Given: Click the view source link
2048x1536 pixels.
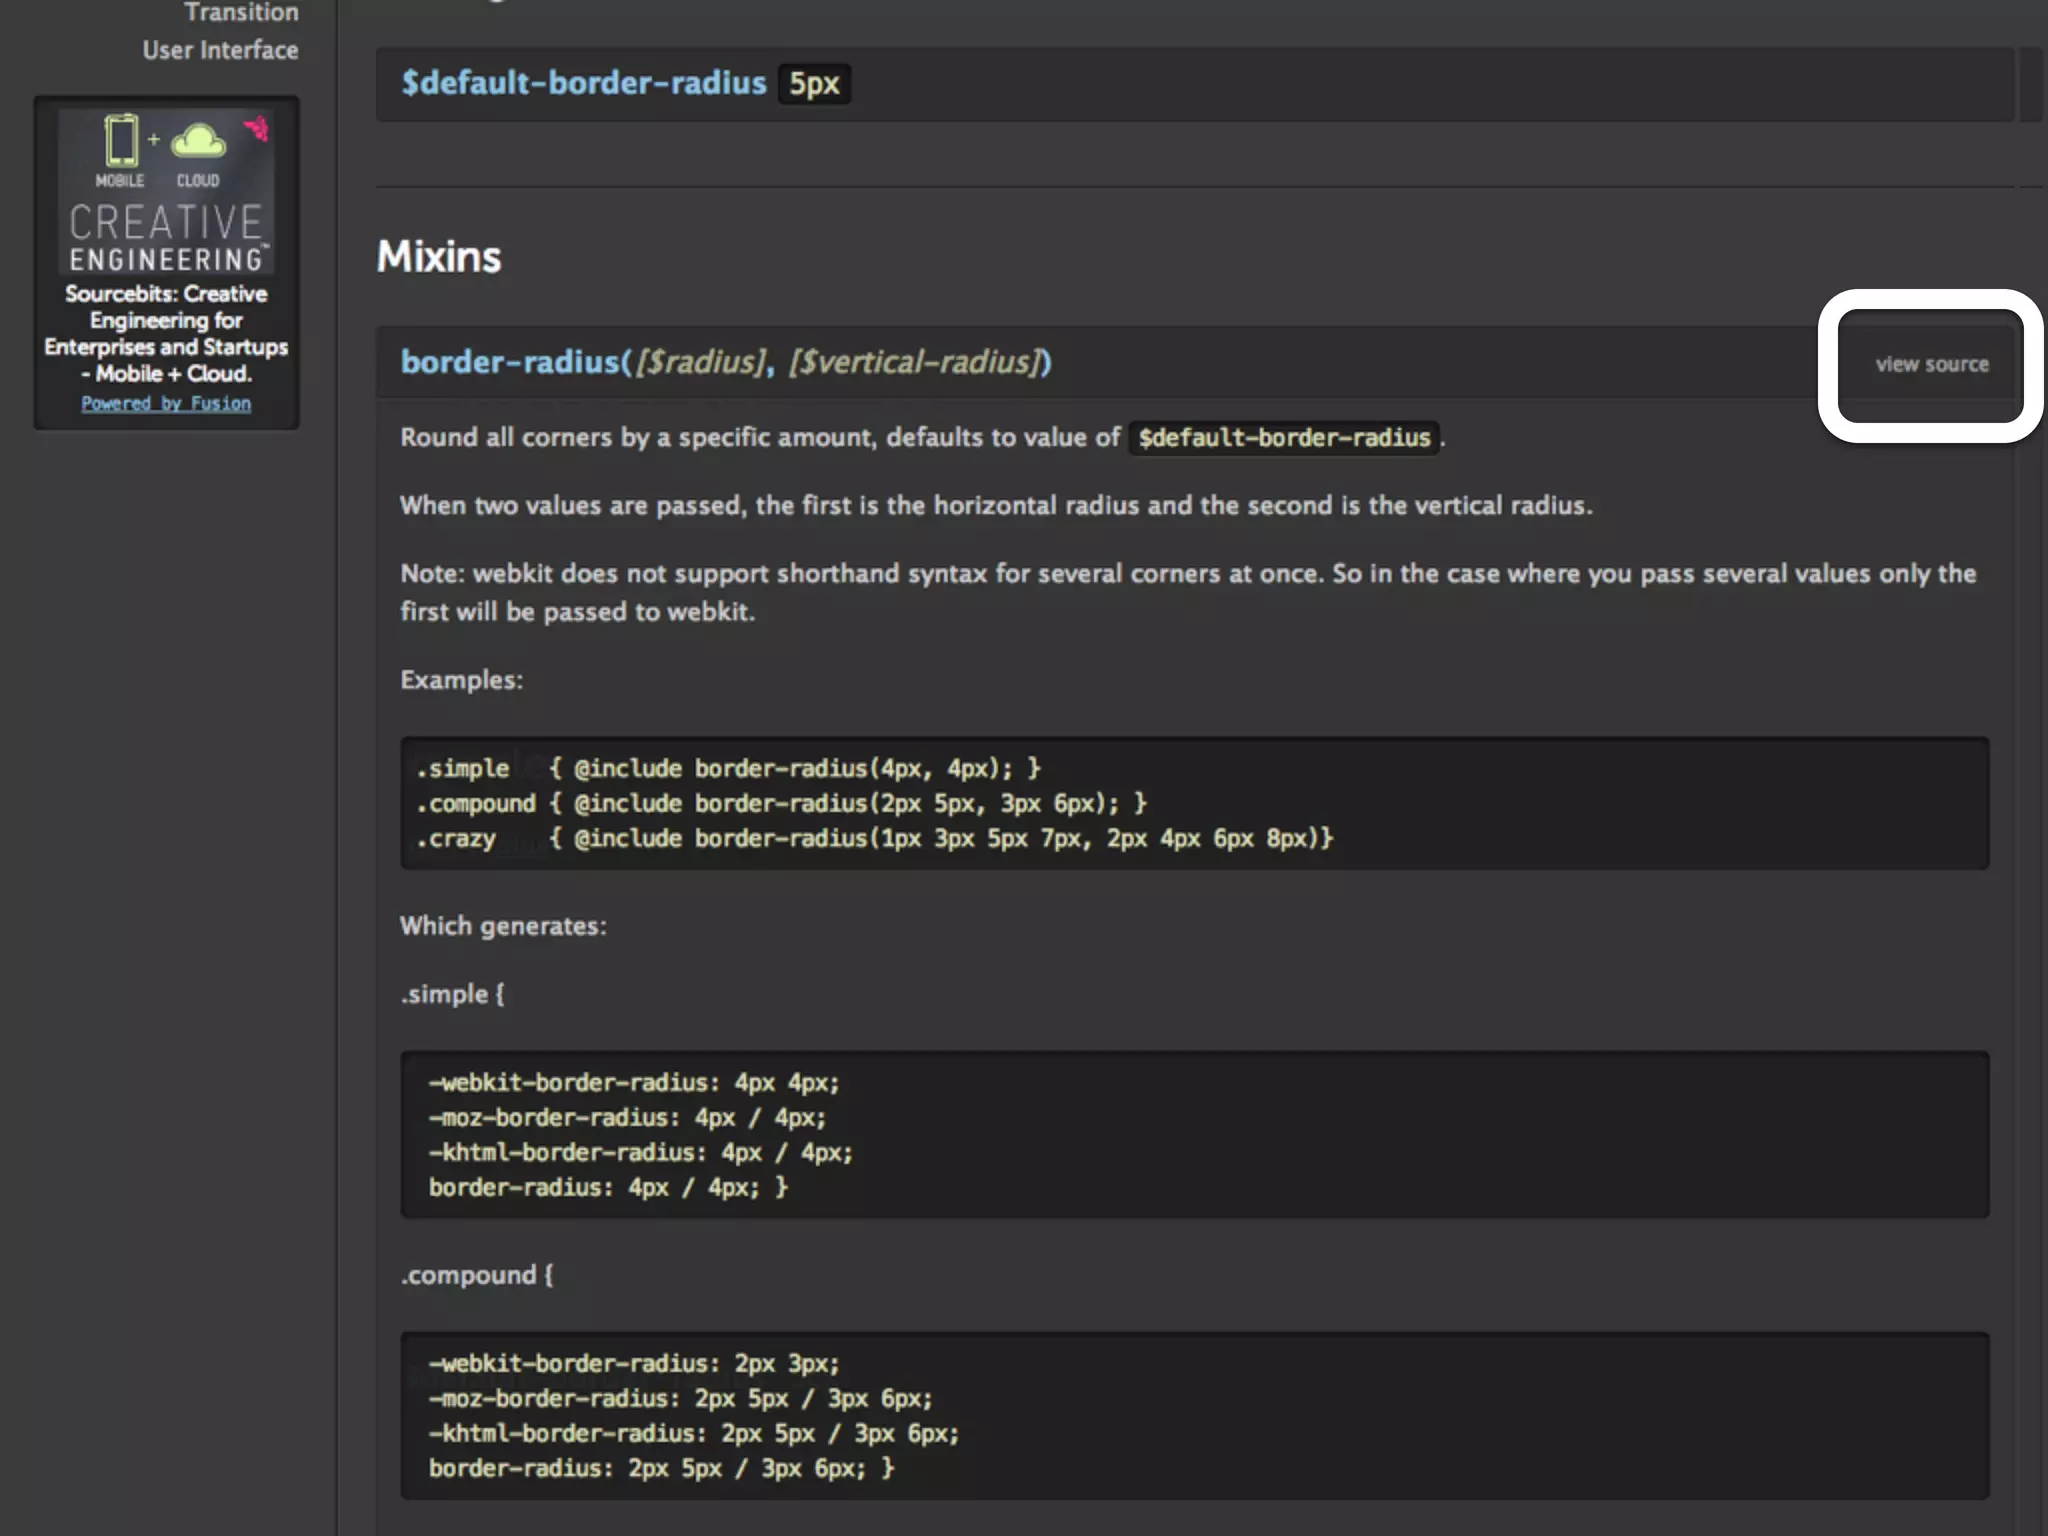Looking at the screenshot, I should coord(1931,365).
